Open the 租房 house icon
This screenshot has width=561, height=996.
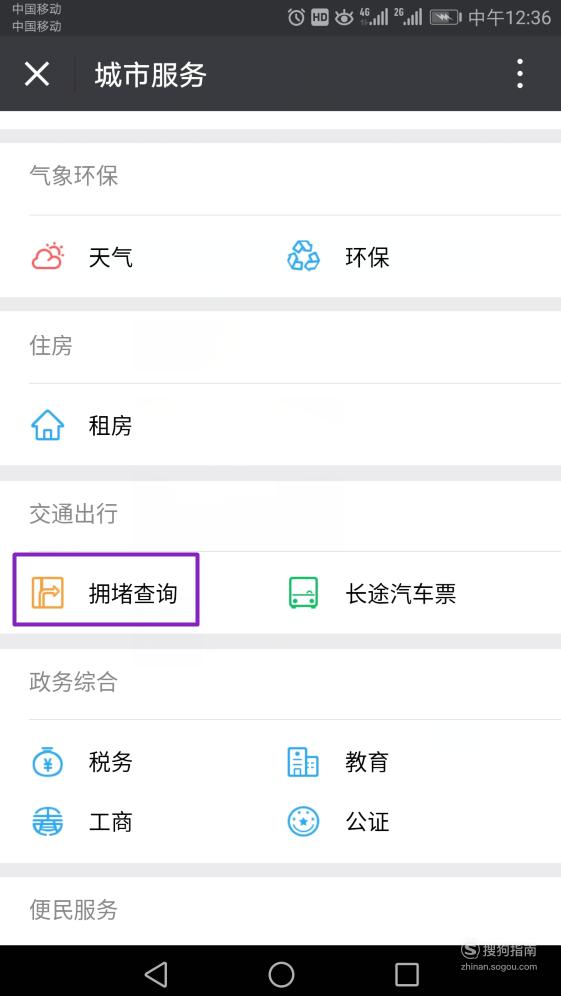tap(48, 425)
